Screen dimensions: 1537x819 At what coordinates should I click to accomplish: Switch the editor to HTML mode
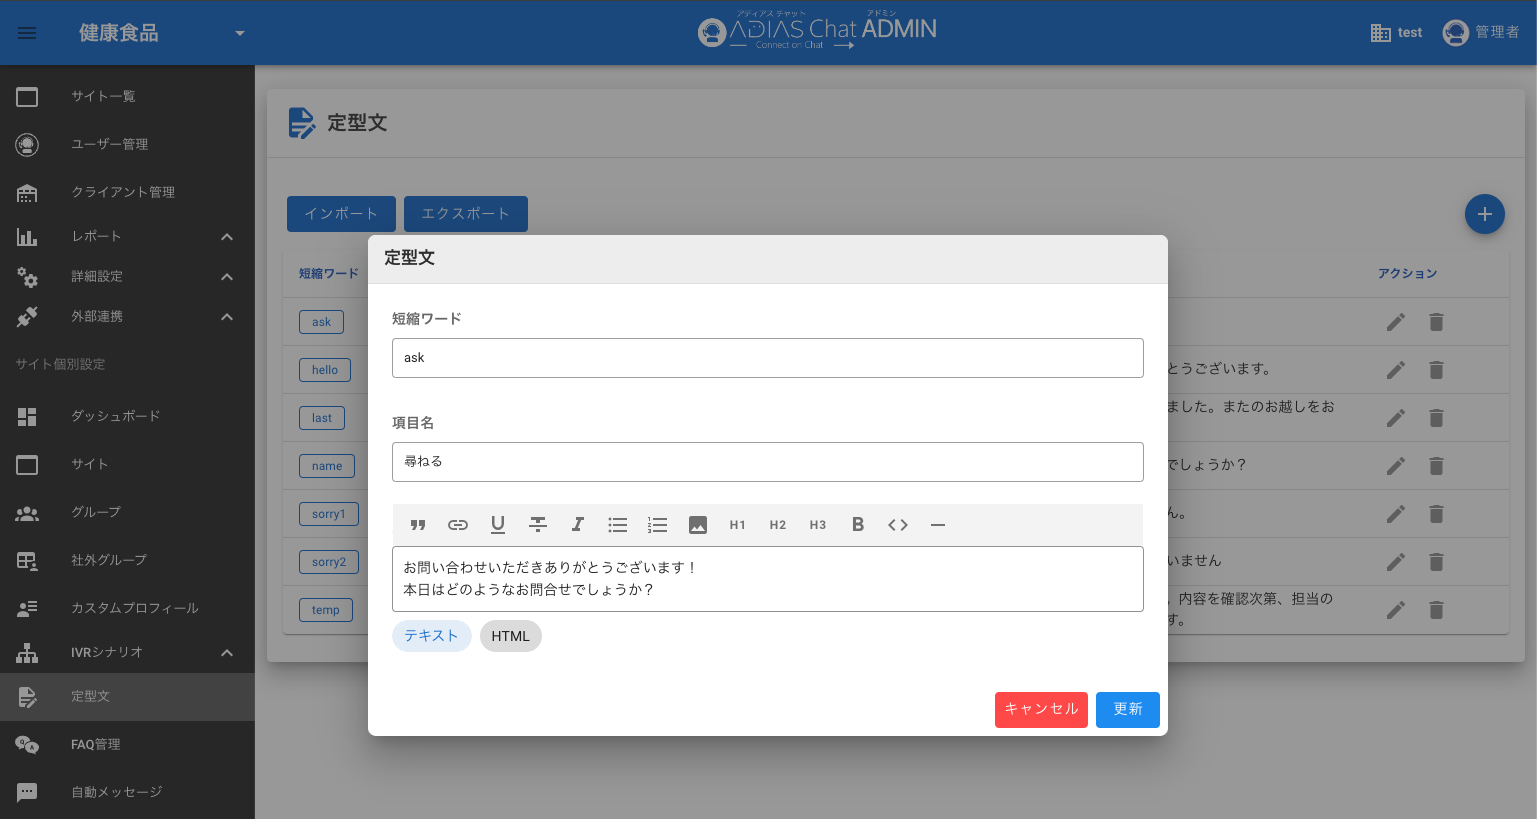[x=510, y=636]
